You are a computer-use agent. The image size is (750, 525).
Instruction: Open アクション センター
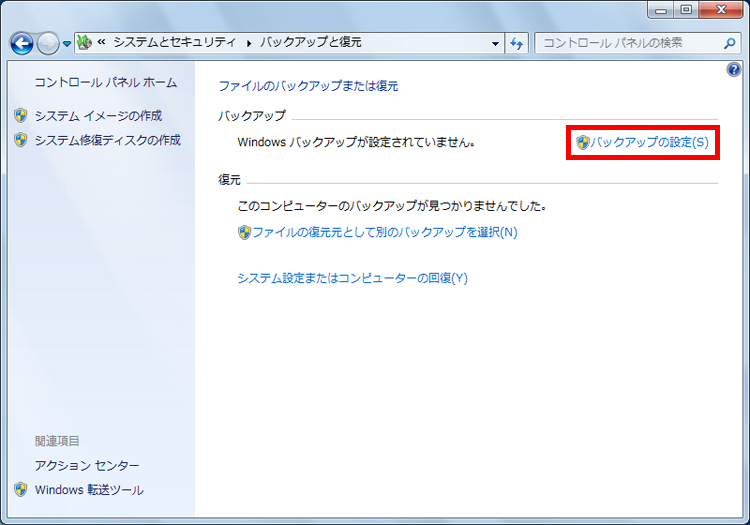coord(87,465)
